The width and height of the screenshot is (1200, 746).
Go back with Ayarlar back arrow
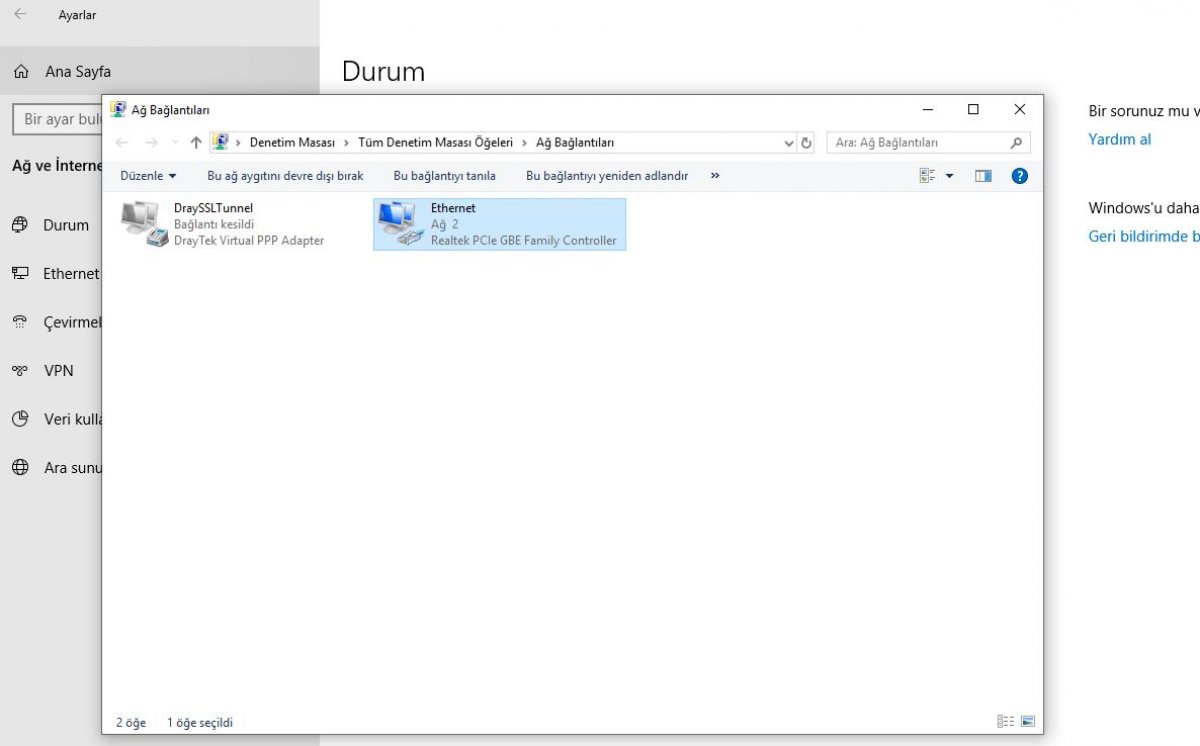pos(20,15)
